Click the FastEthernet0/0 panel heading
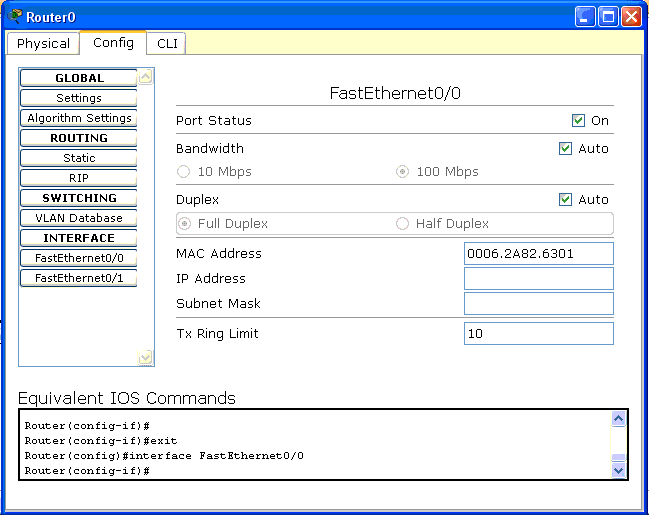 (x=395, y=93)
